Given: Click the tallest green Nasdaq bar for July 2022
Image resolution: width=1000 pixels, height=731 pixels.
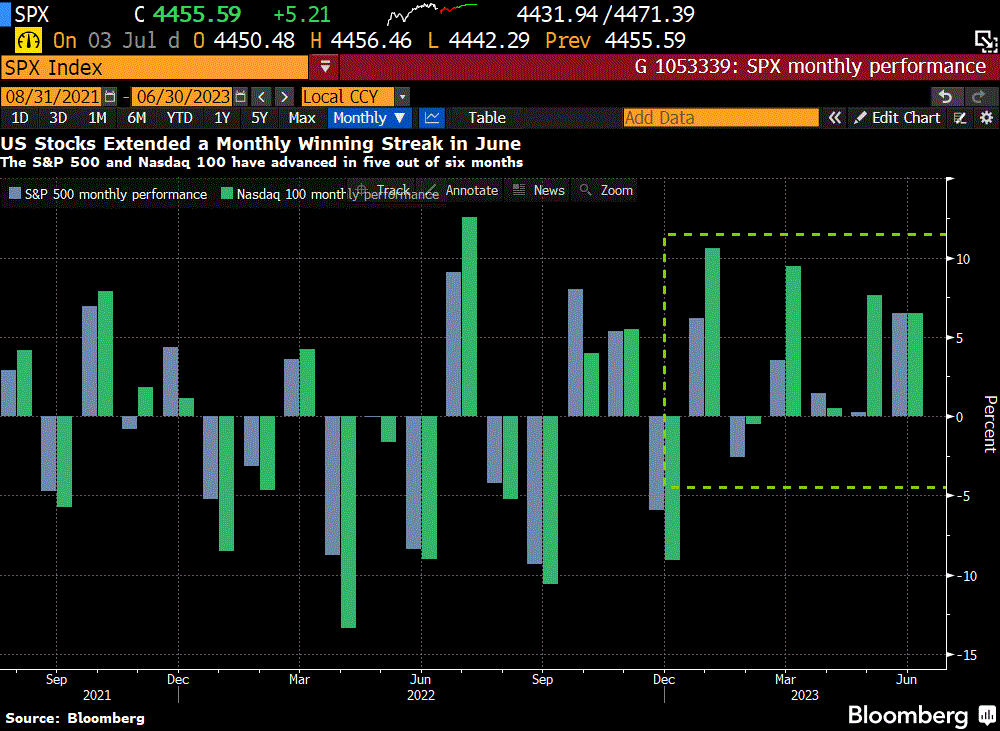Looking at the screenshot, I should [x=469, y=317].
